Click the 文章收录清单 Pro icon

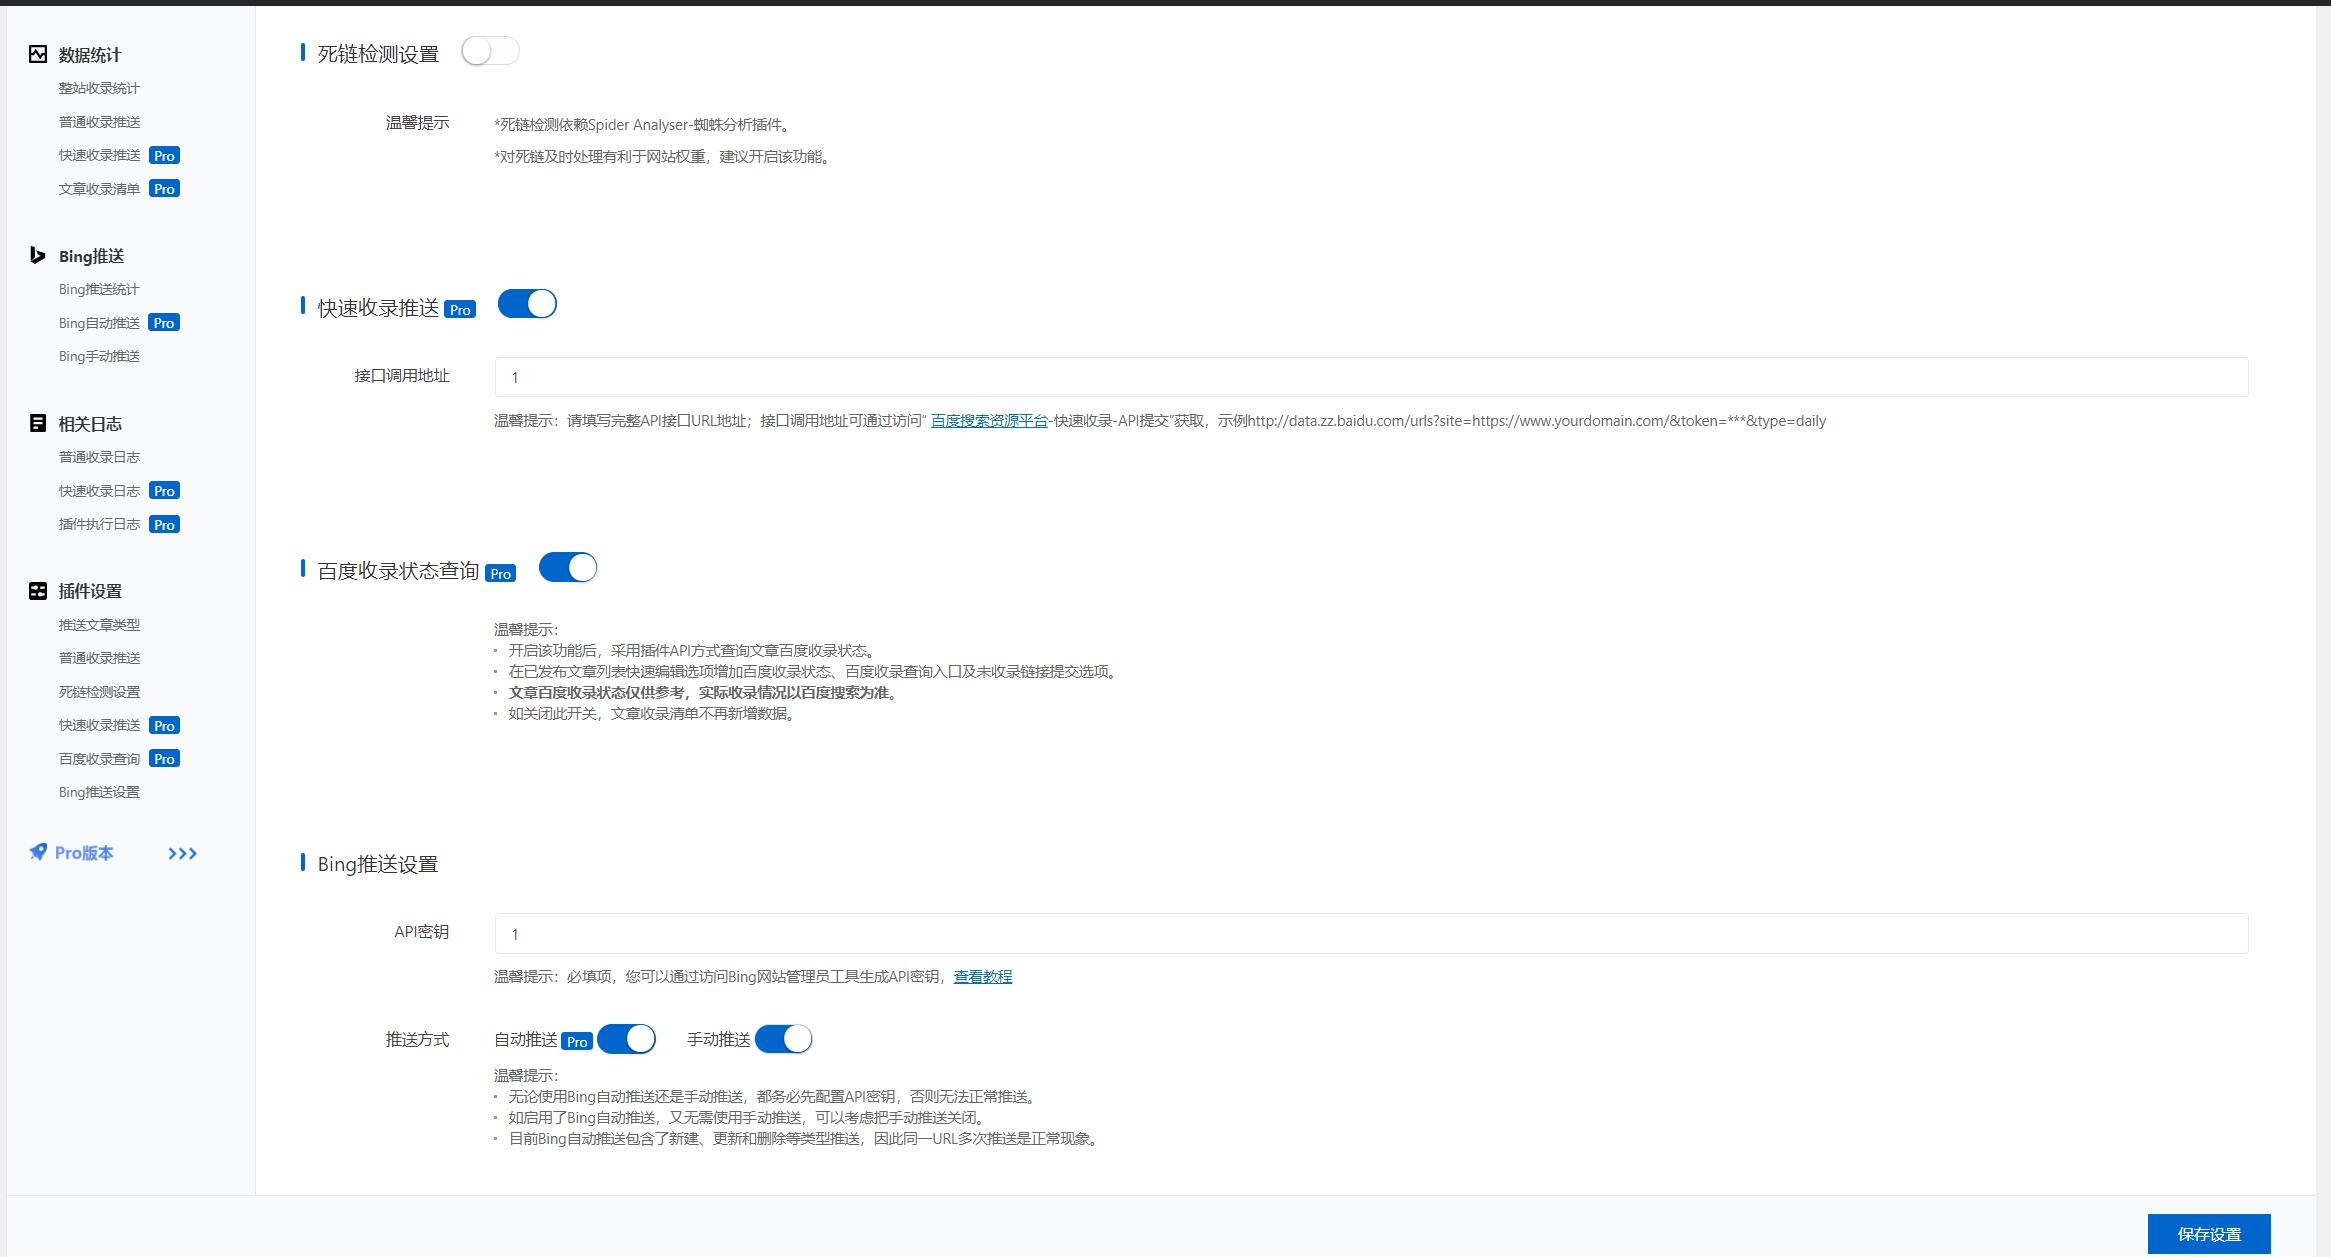coord(164,187)
